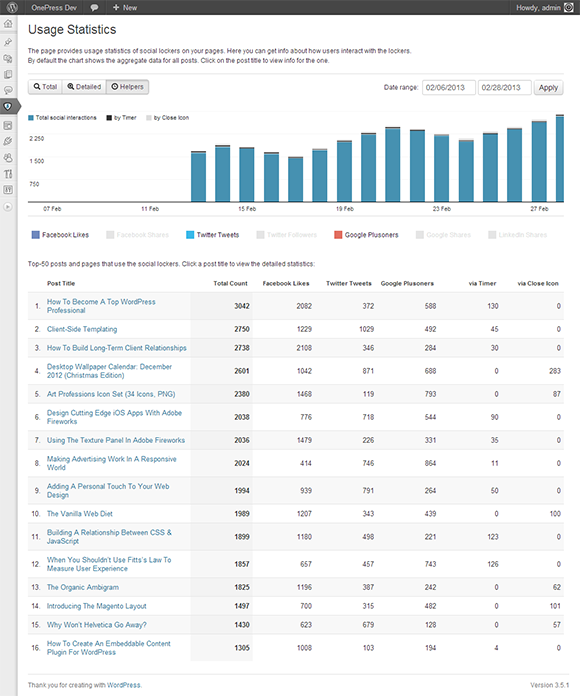Viewport: 580px width, 696px height.
Task: Switch to the Detailed chart view
Action: [x=84, y=87]
